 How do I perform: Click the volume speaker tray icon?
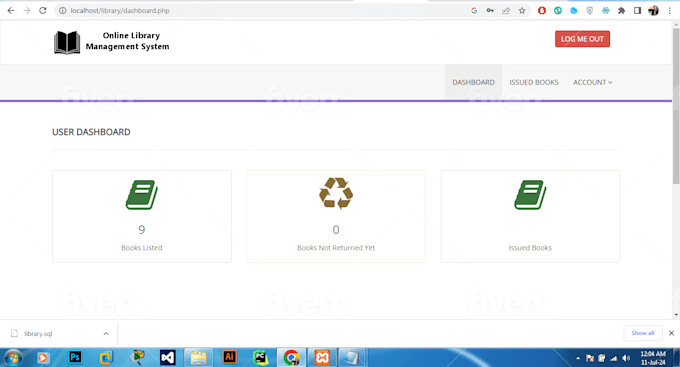click(626, 358)
